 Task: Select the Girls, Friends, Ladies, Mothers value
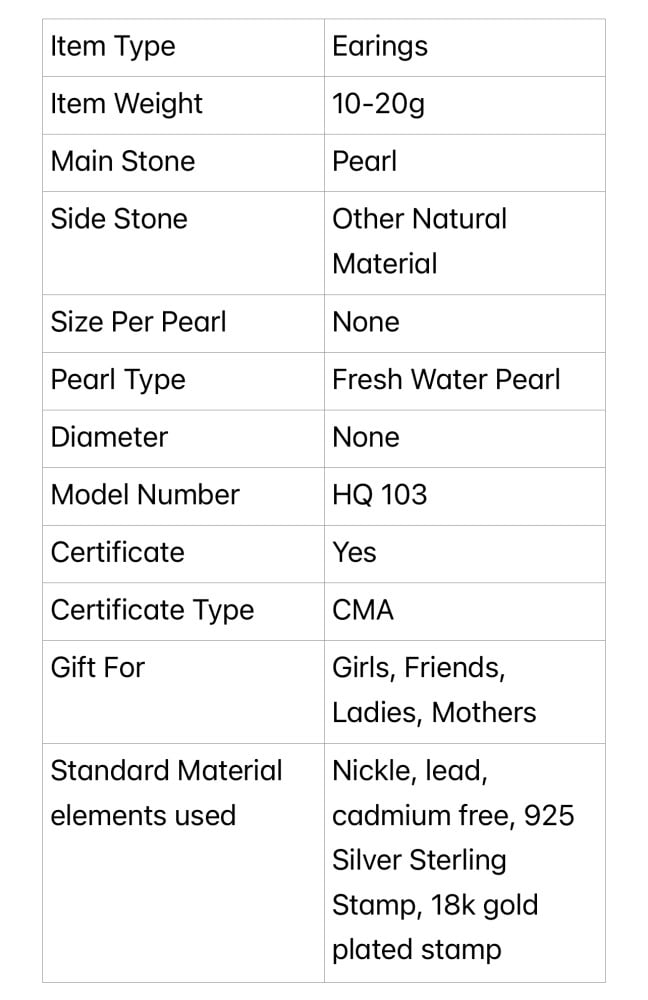(x=434, y=690)
